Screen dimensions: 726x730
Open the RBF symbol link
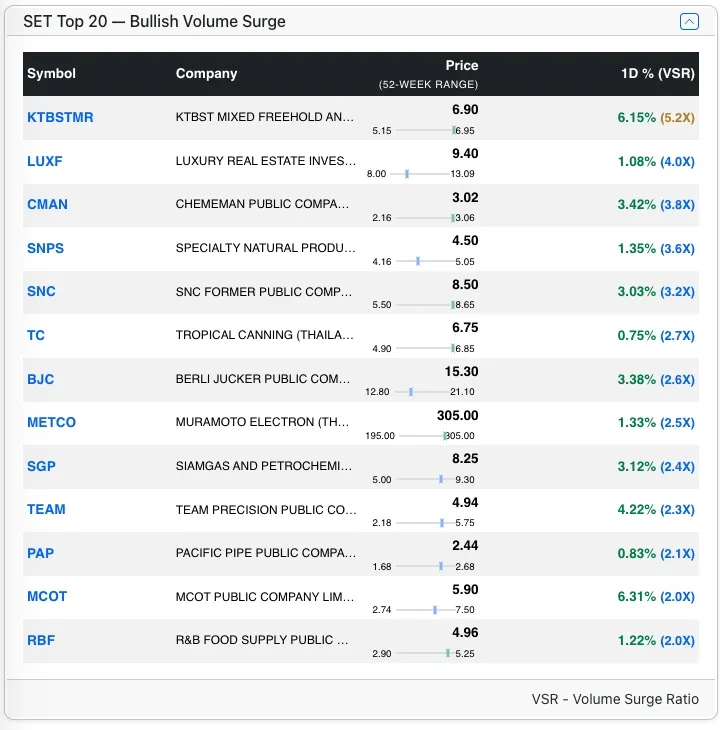point(41,640)
